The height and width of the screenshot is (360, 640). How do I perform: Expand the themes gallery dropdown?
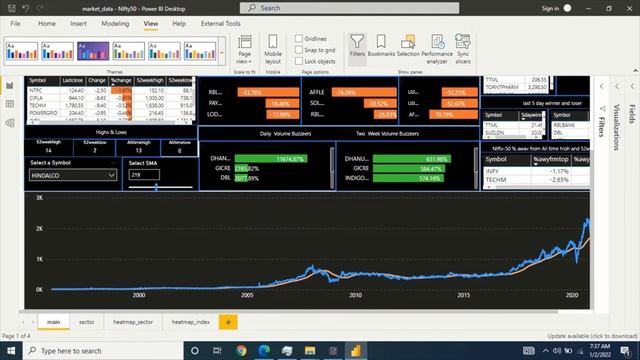[222, 52]
